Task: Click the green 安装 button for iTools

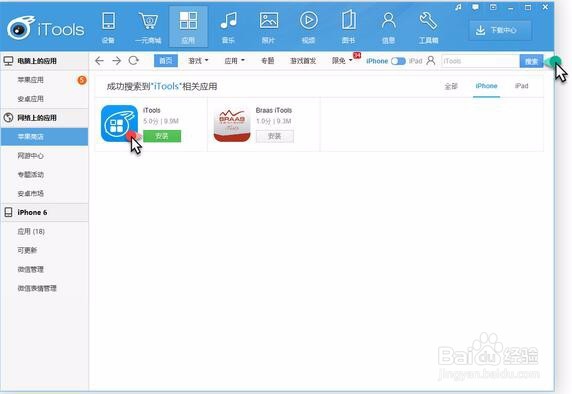Action: 162,136
